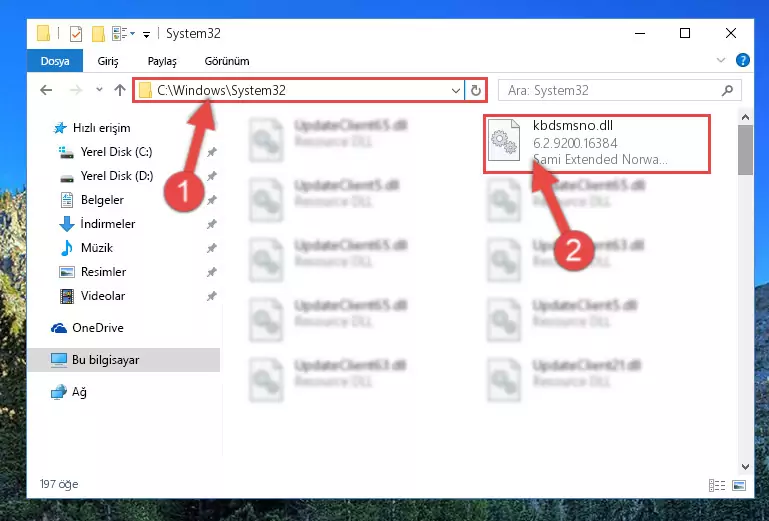This screenshot has width=769, height=521.
Task: Open the Videolar folder shortcut
Action: [x=92, y=296]
